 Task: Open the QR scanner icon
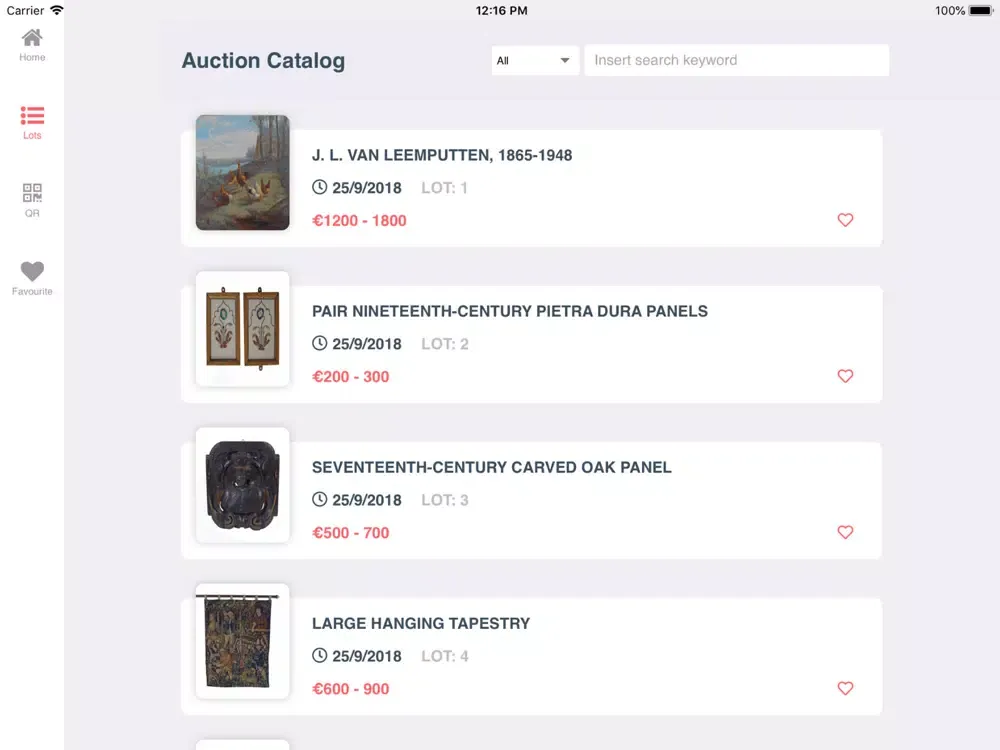32,193
